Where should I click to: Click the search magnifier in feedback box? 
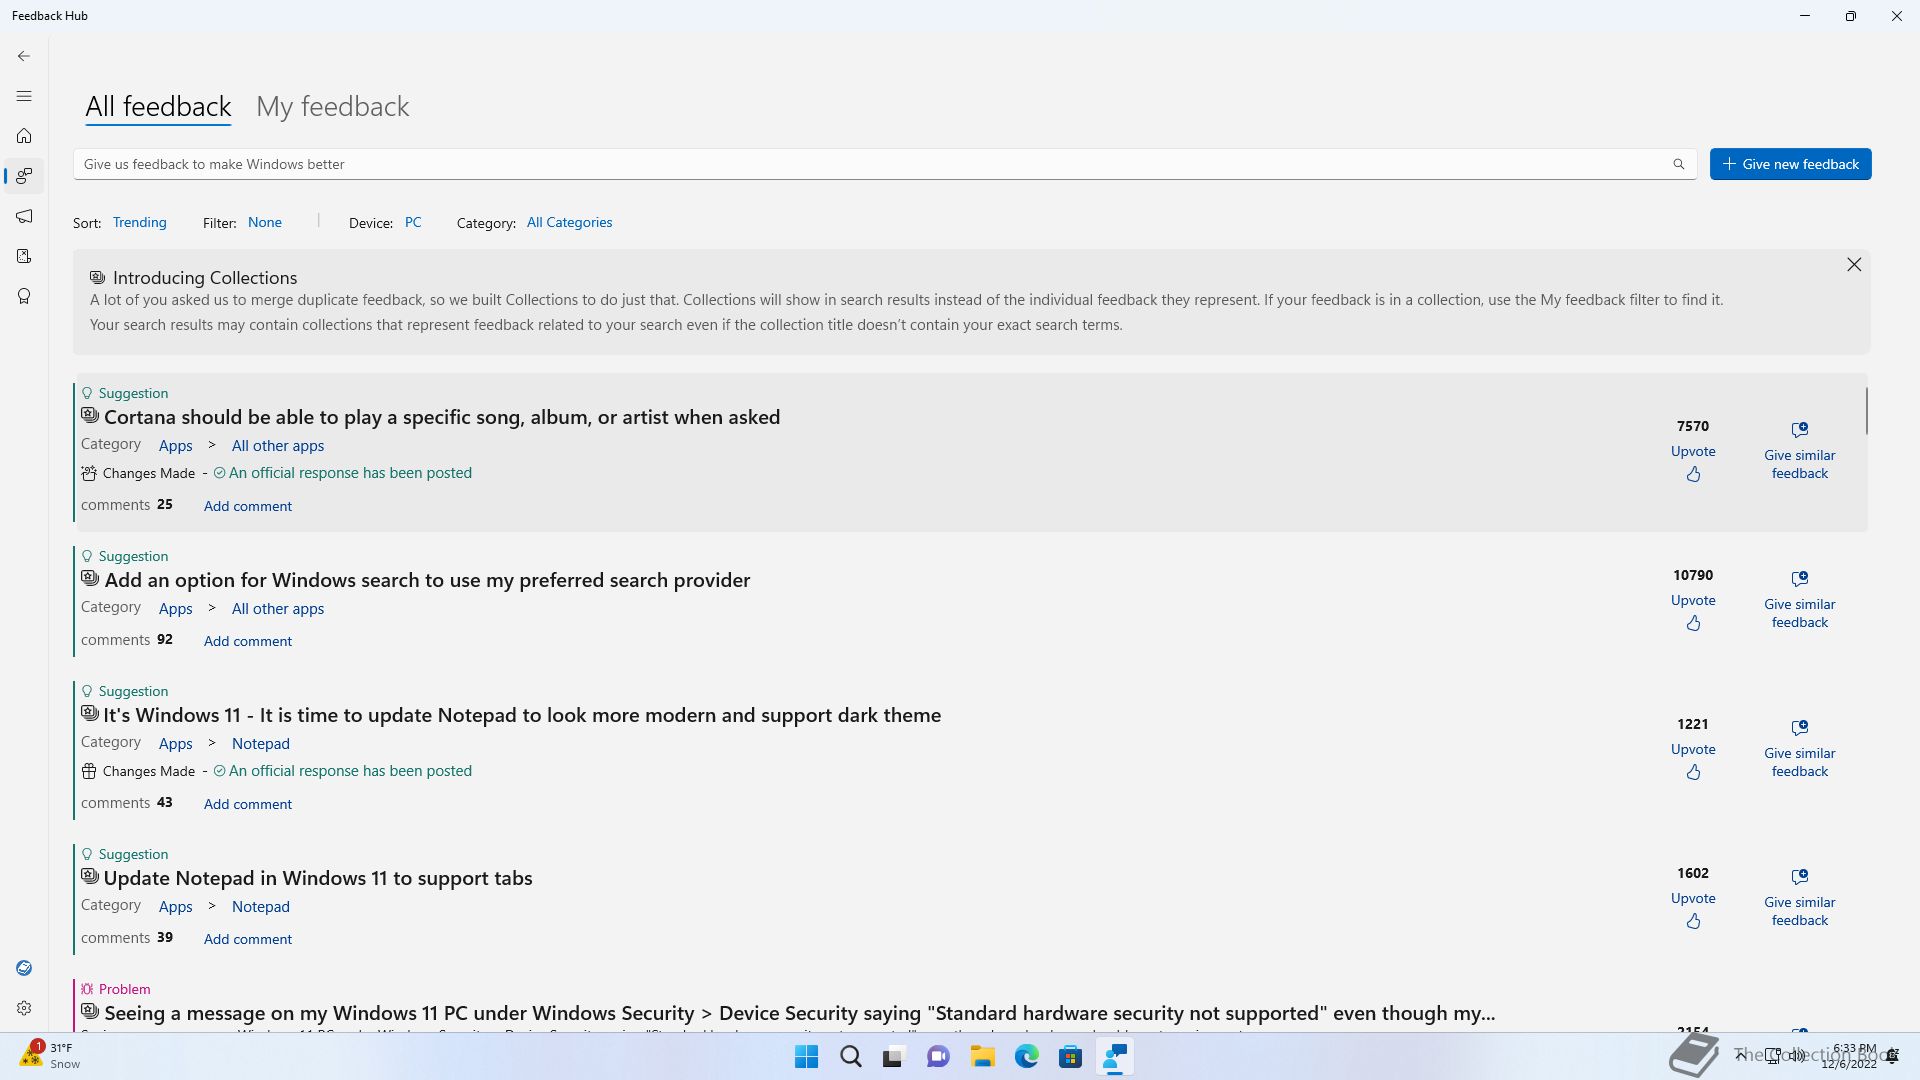1679,164
